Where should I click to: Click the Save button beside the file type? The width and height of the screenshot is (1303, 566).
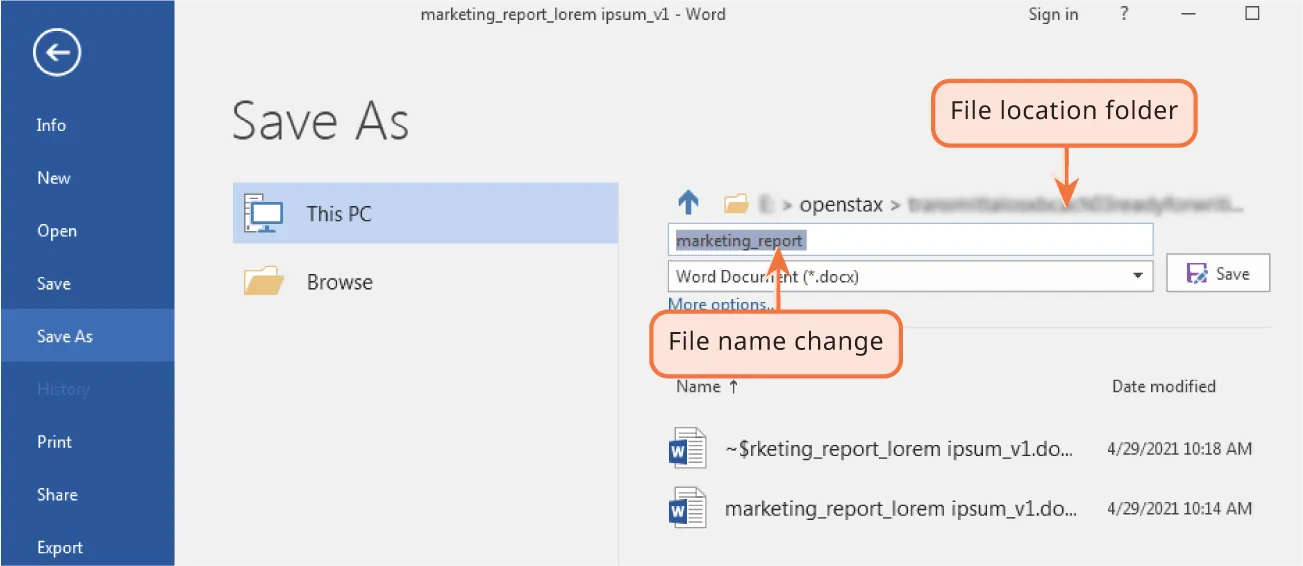click(1217, 274)
